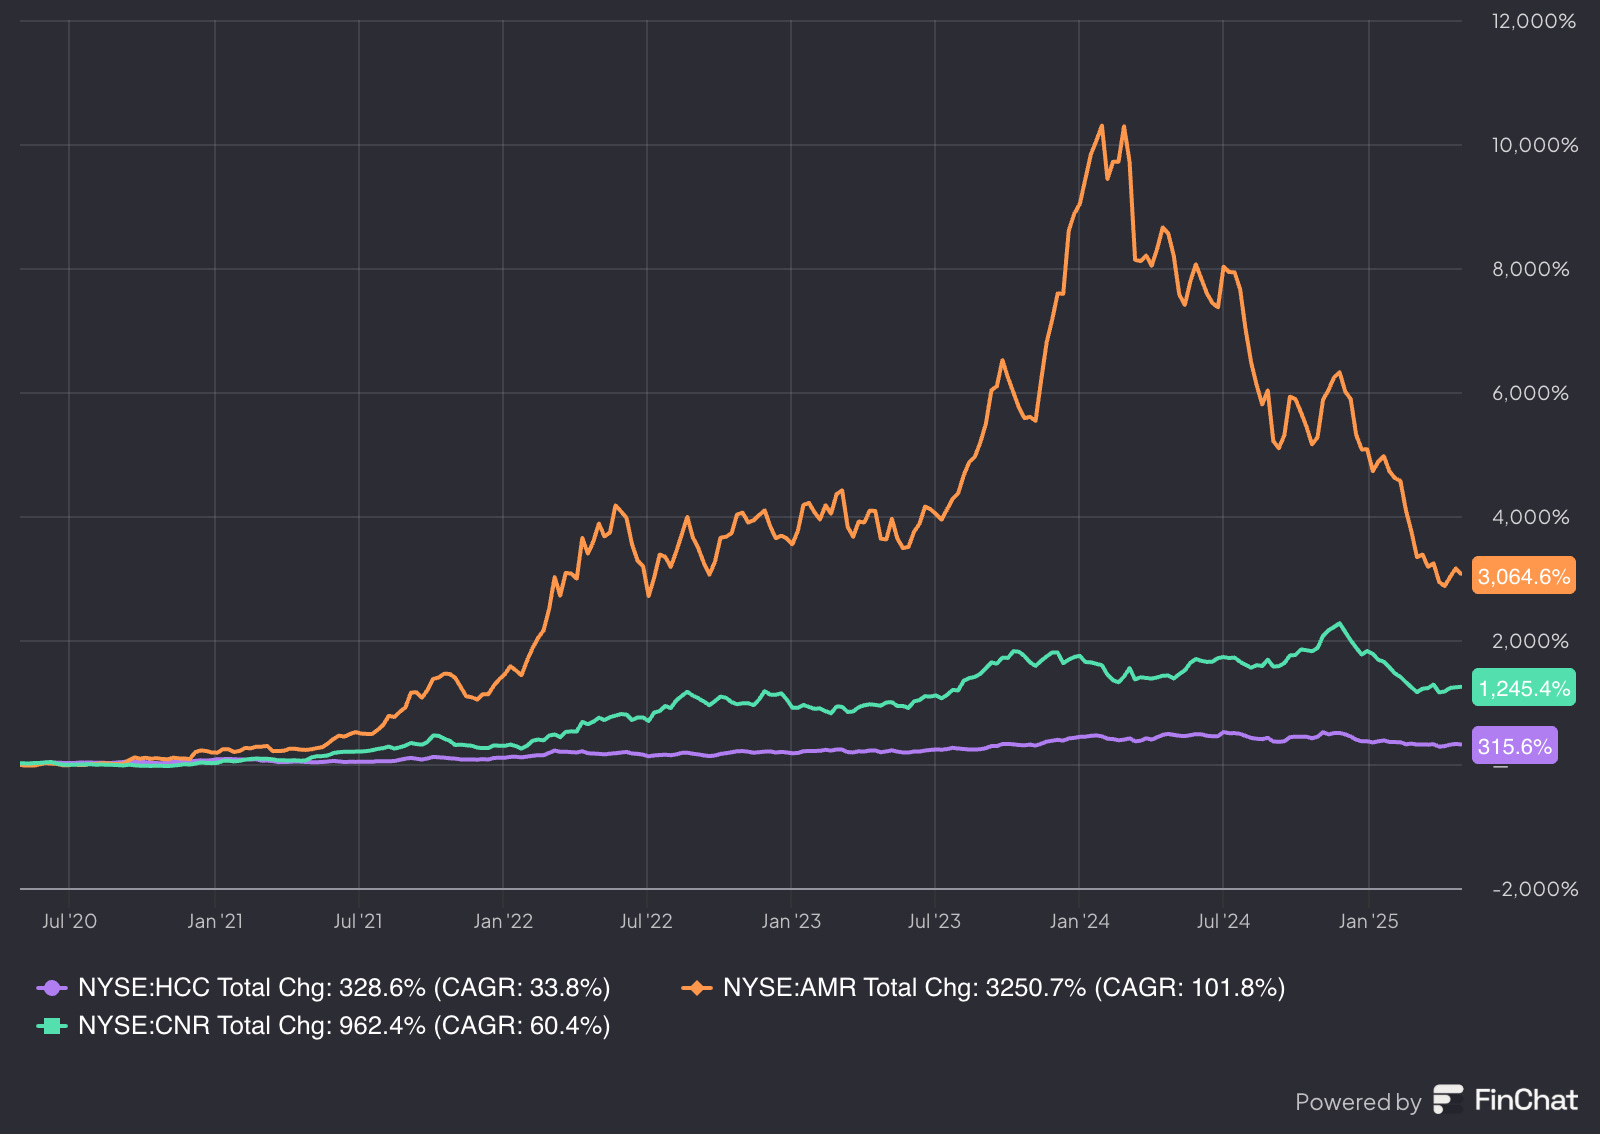Click the orange AMR legend diamond marker

[x=697, y=988]
